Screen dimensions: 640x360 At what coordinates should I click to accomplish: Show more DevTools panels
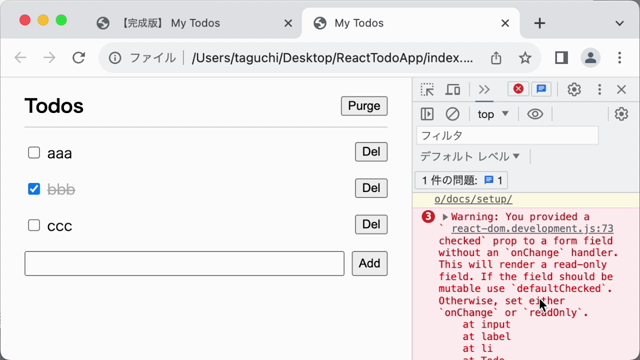[484, 89]
